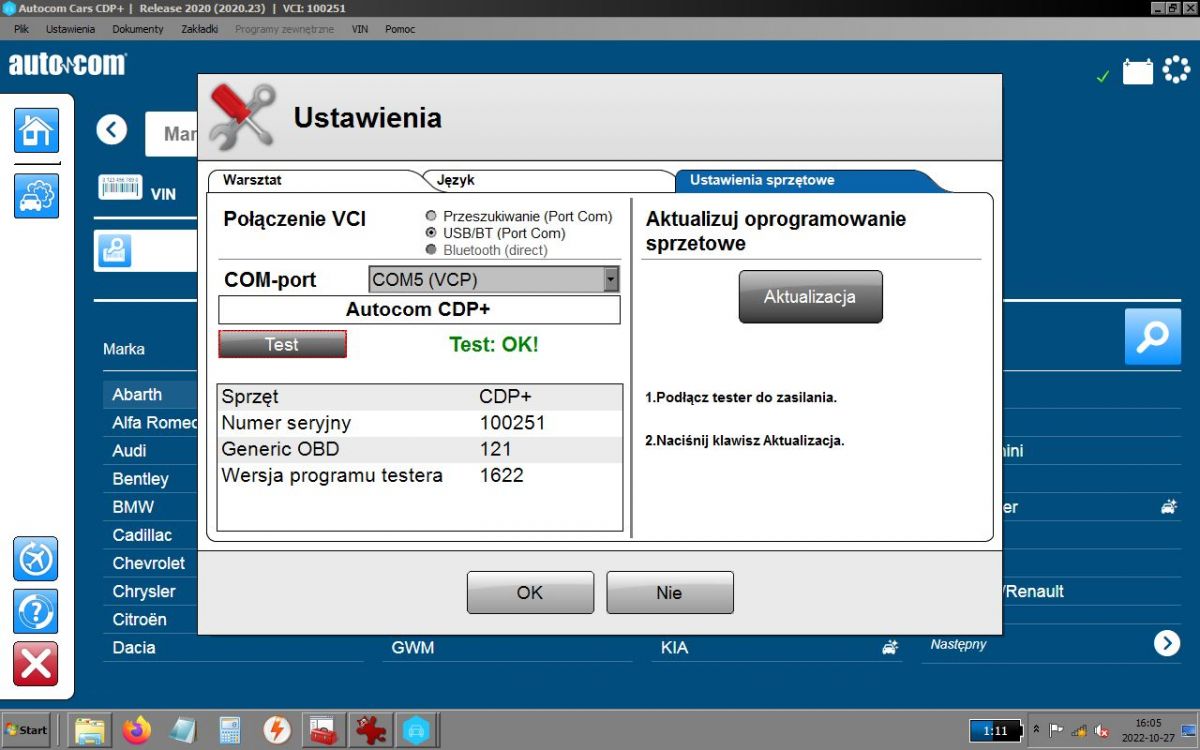Viewport: 1200px width, 750px height.
Task: Open the Help question mark icon
Action: click(x=36, y=611)
